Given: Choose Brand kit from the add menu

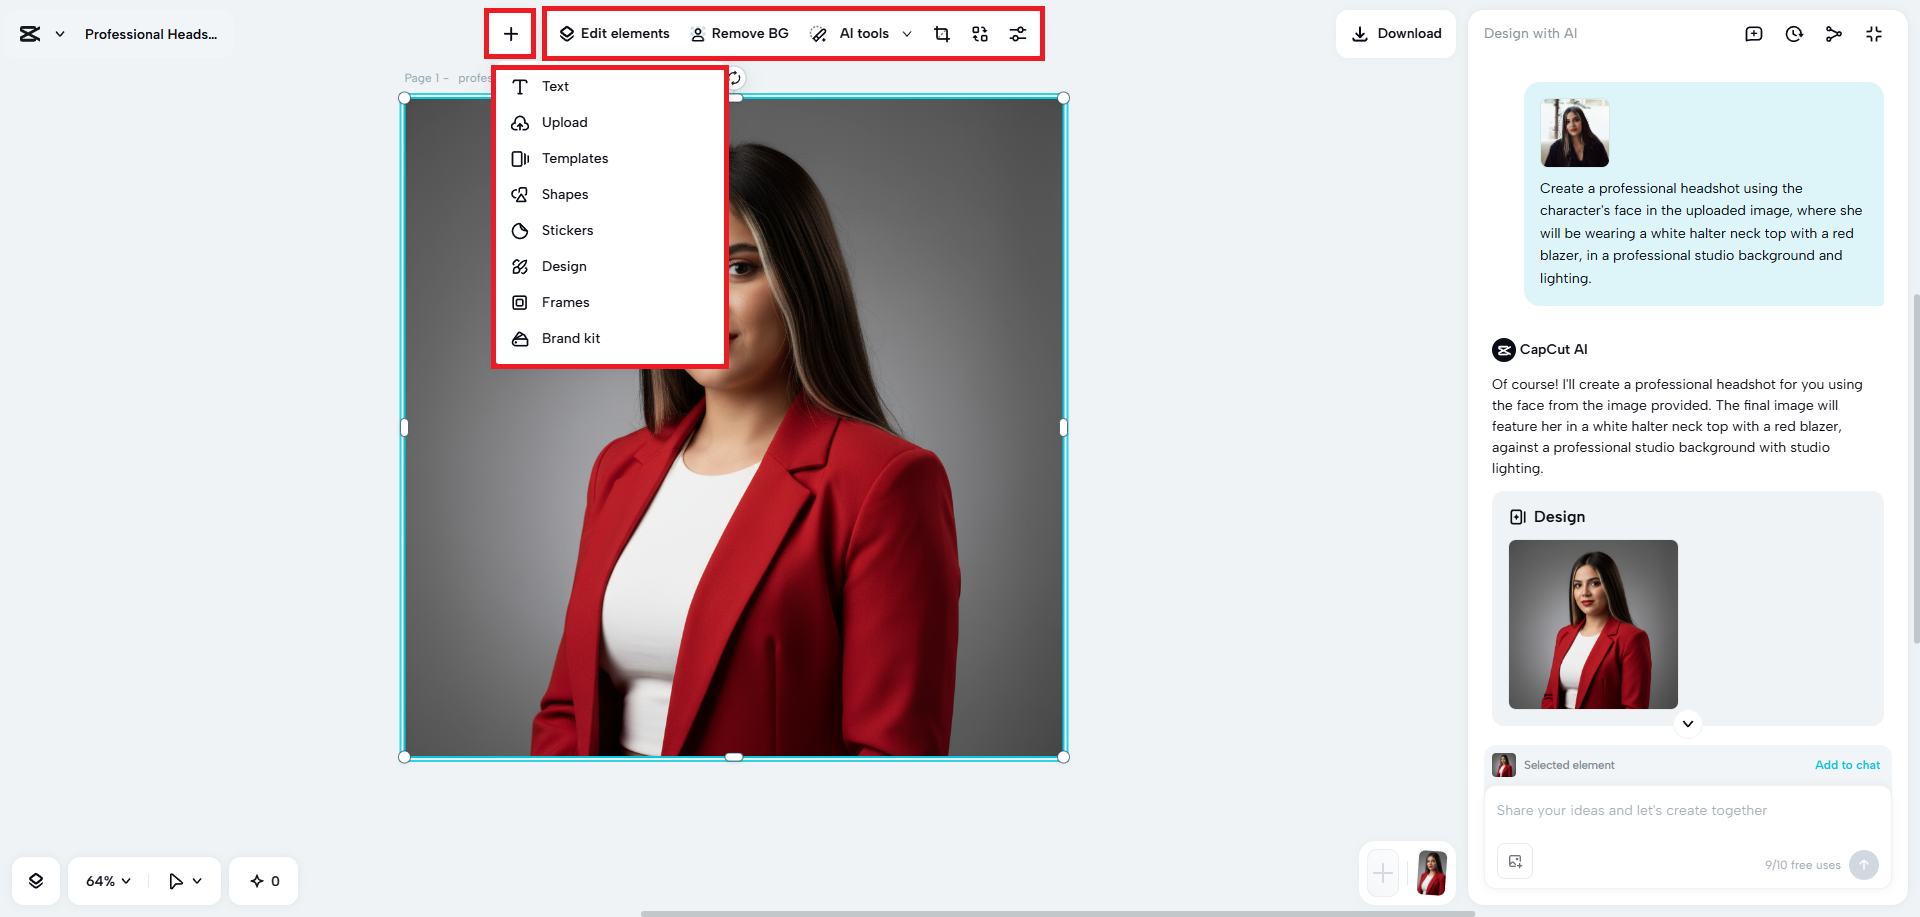Looking at the screenshot, I should click(x=570, y=338).
